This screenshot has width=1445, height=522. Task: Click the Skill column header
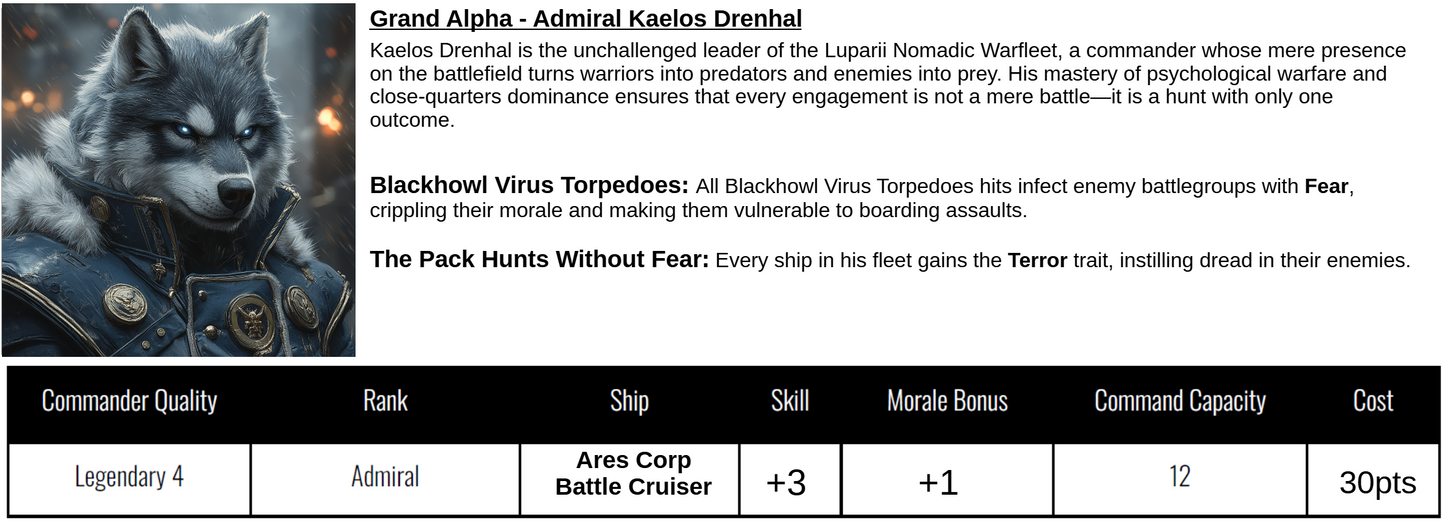[x=789, y=401]
